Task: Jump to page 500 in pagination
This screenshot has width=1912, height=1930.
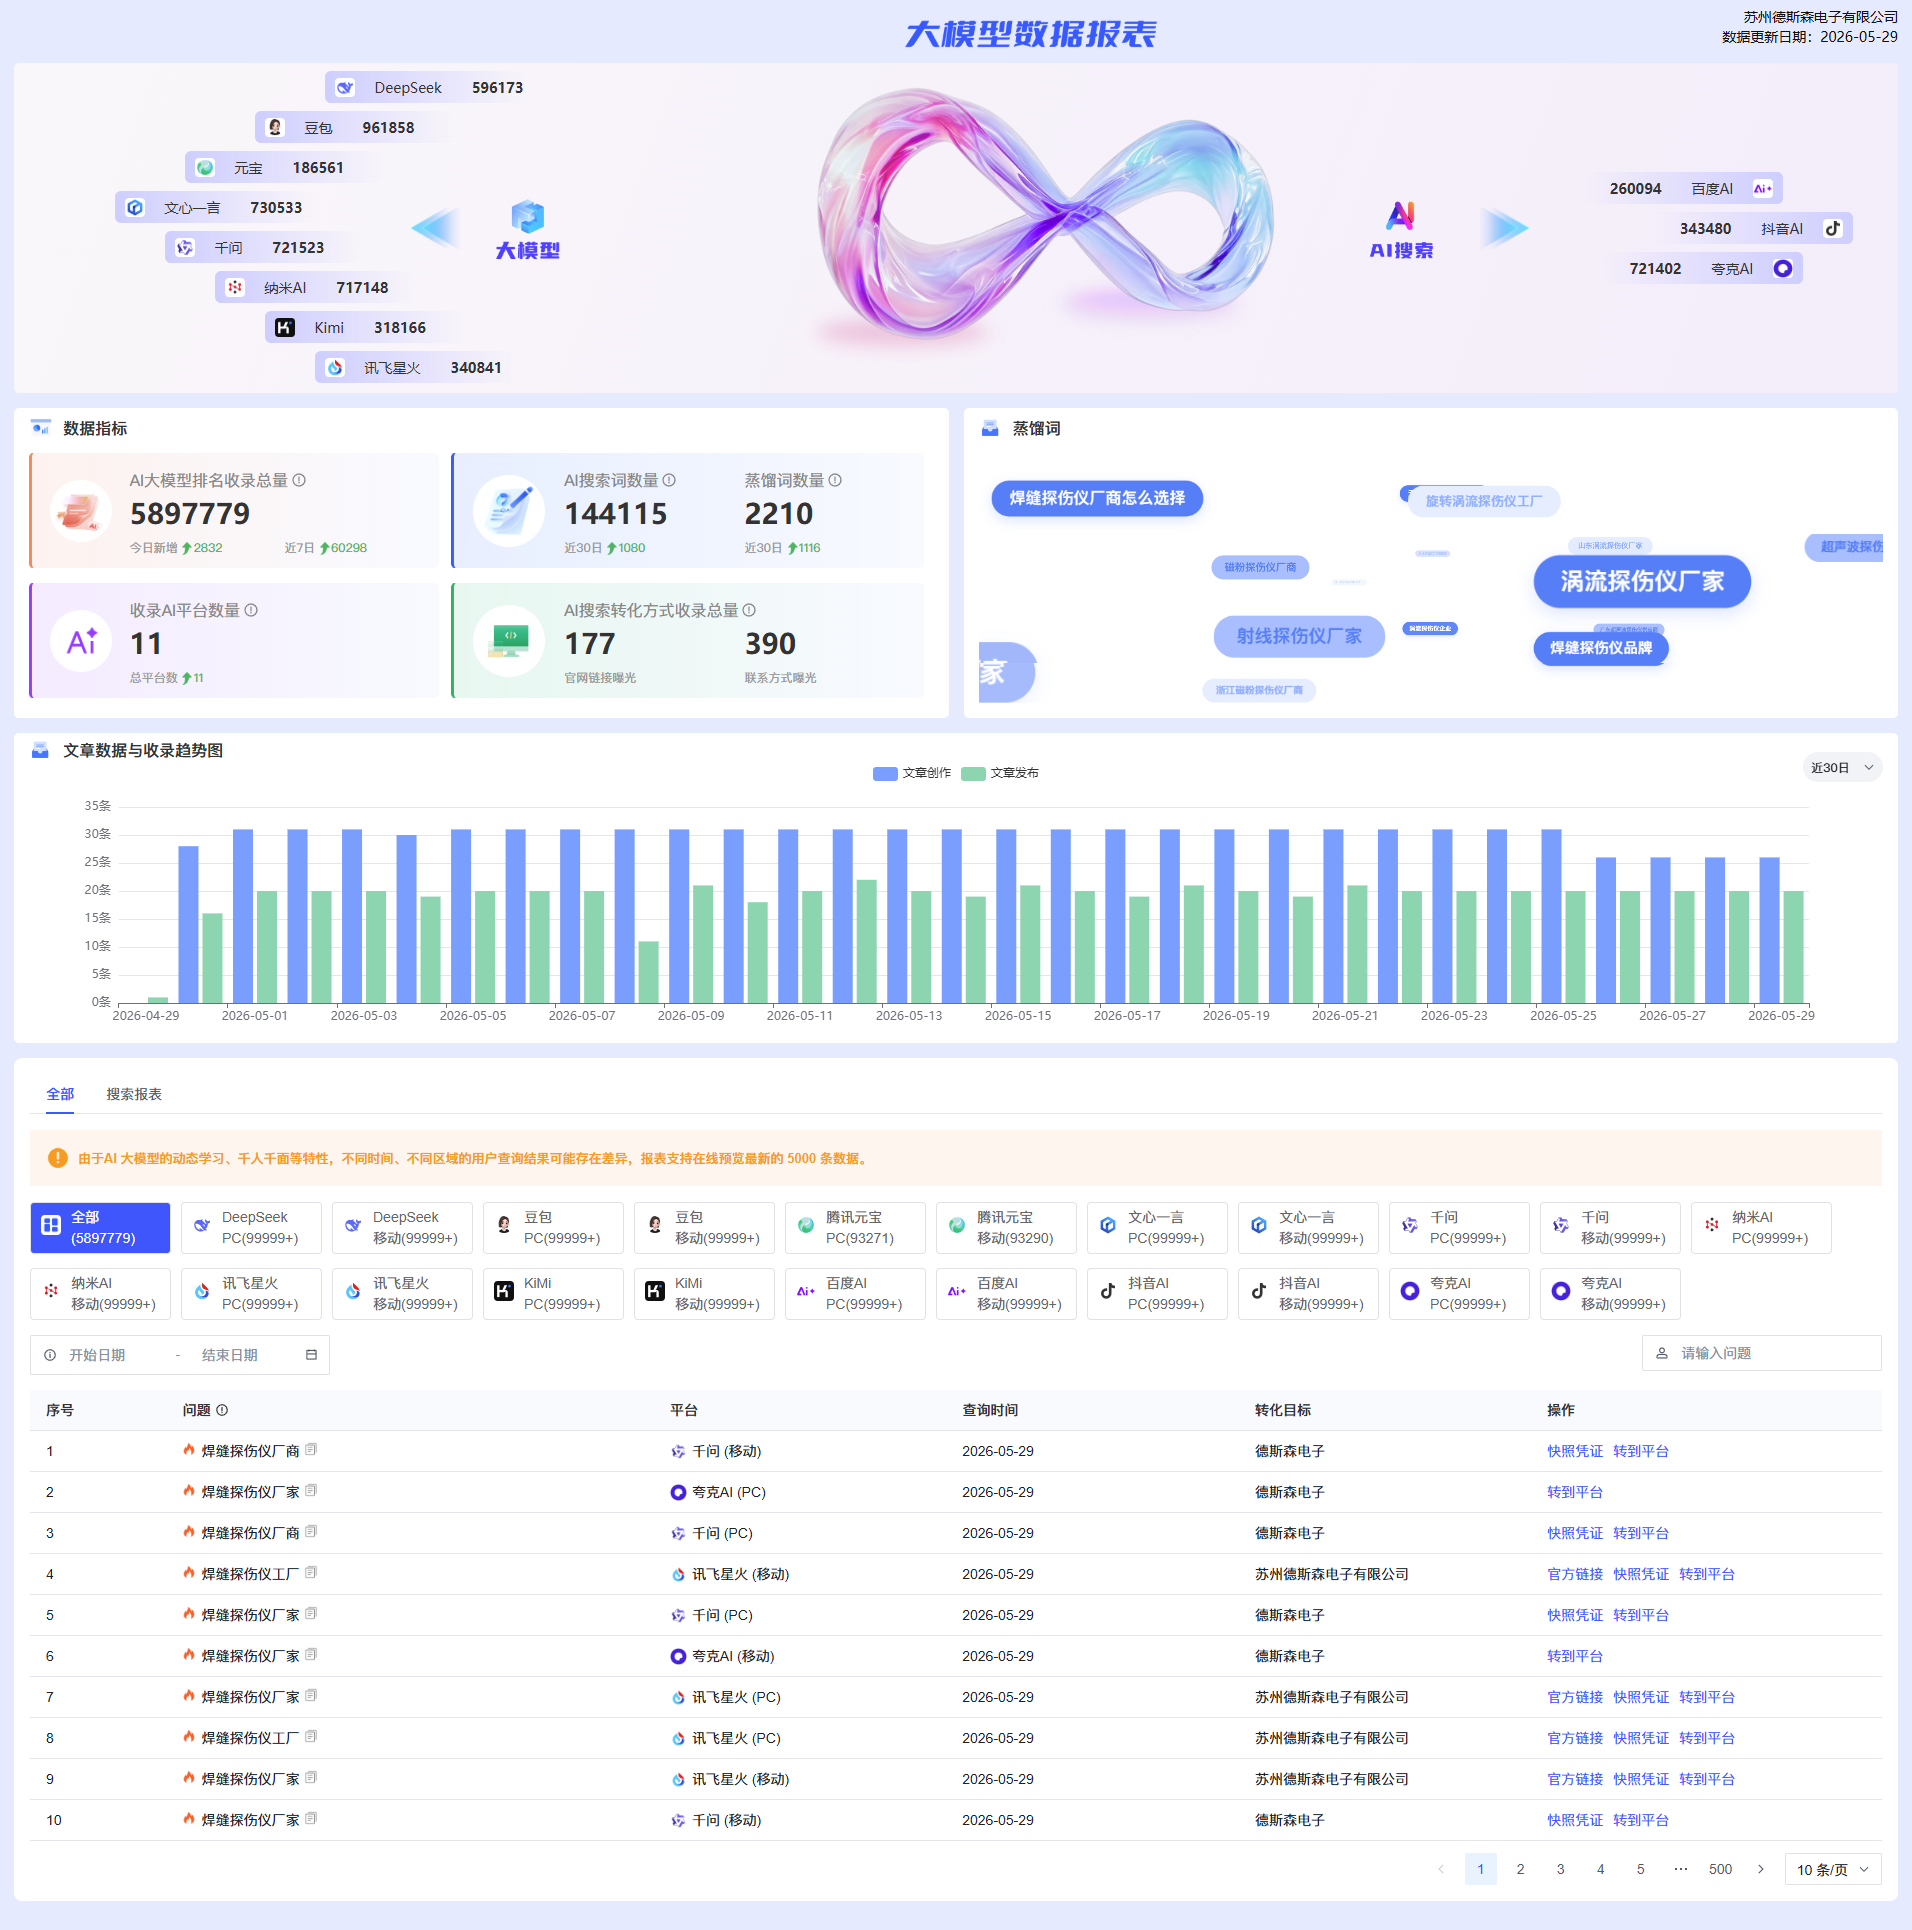Action: click(1721, 1869)
